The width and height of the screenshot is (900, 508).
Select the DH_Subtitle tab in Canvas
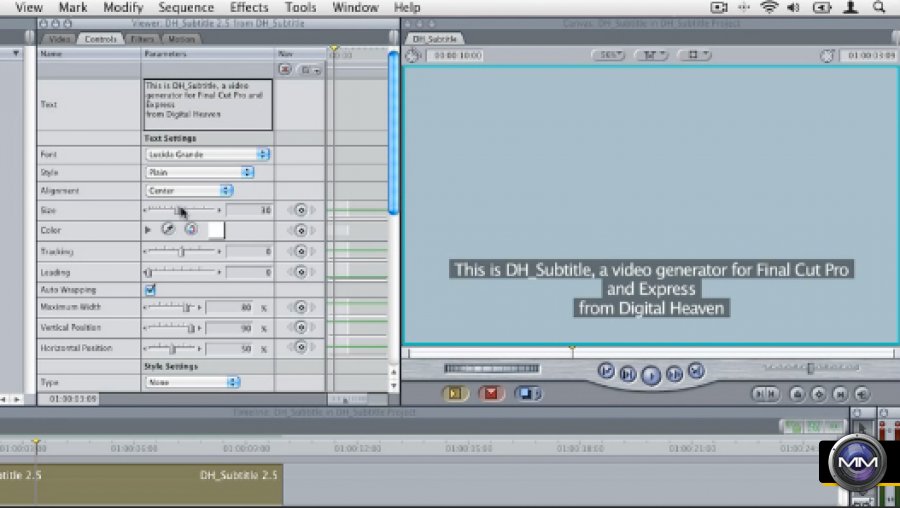[x=435, y=39]
